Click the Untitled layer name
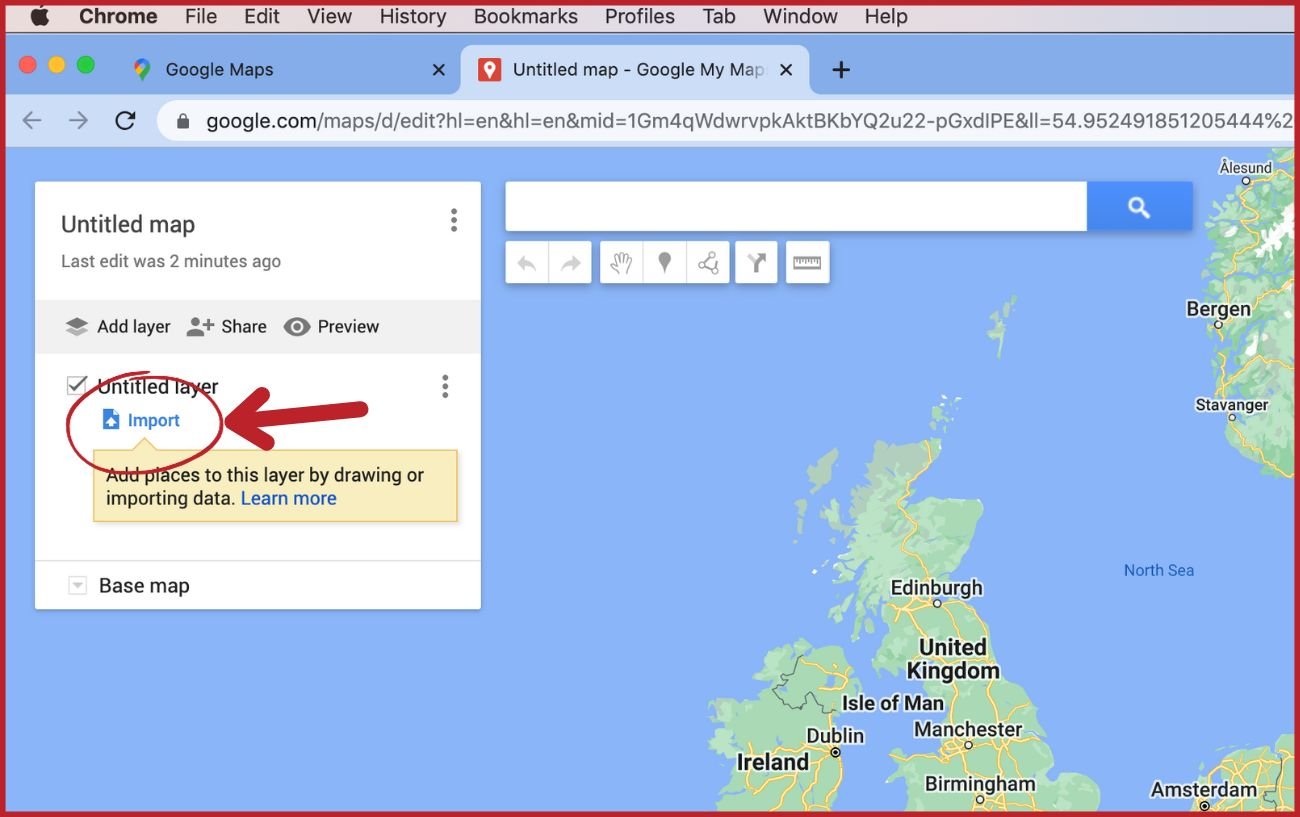The image size is (1300, 817). pyautogui.click(x=158, y=387)
